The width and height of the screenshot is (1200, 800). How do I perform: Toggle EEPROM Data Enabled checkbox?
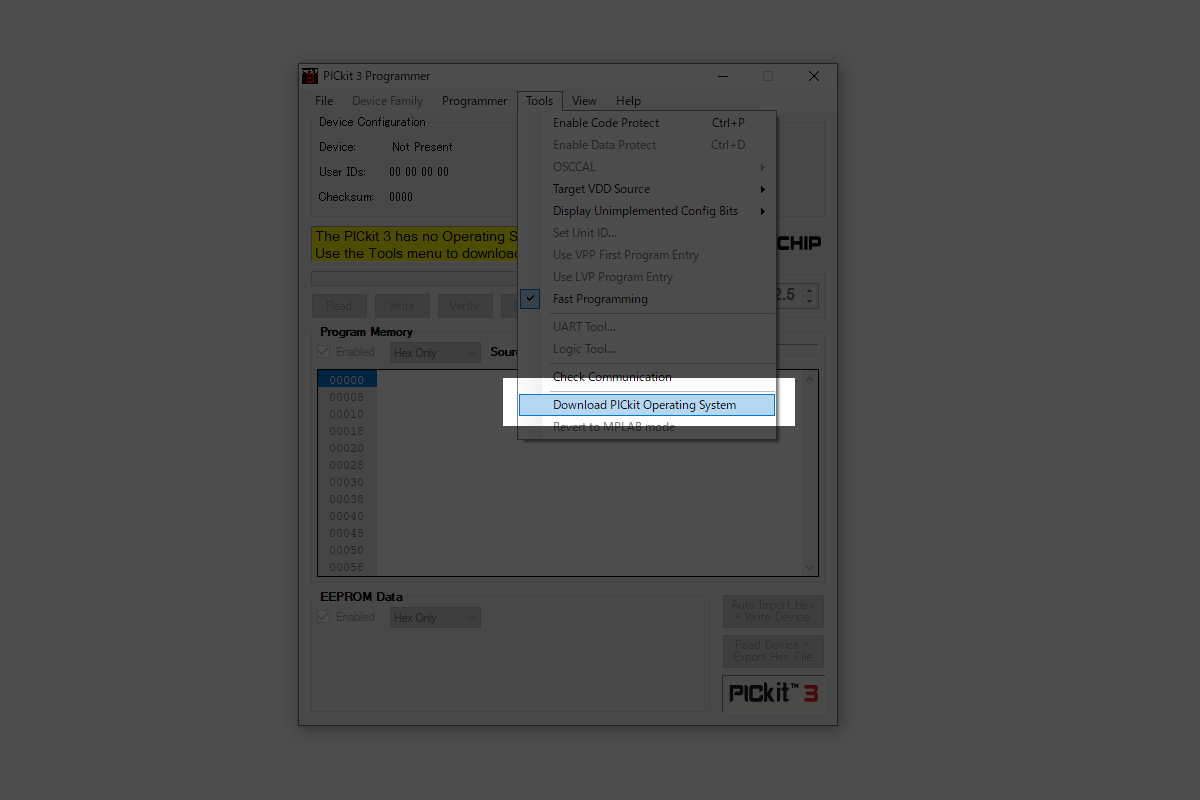click(x=324, y=617)
